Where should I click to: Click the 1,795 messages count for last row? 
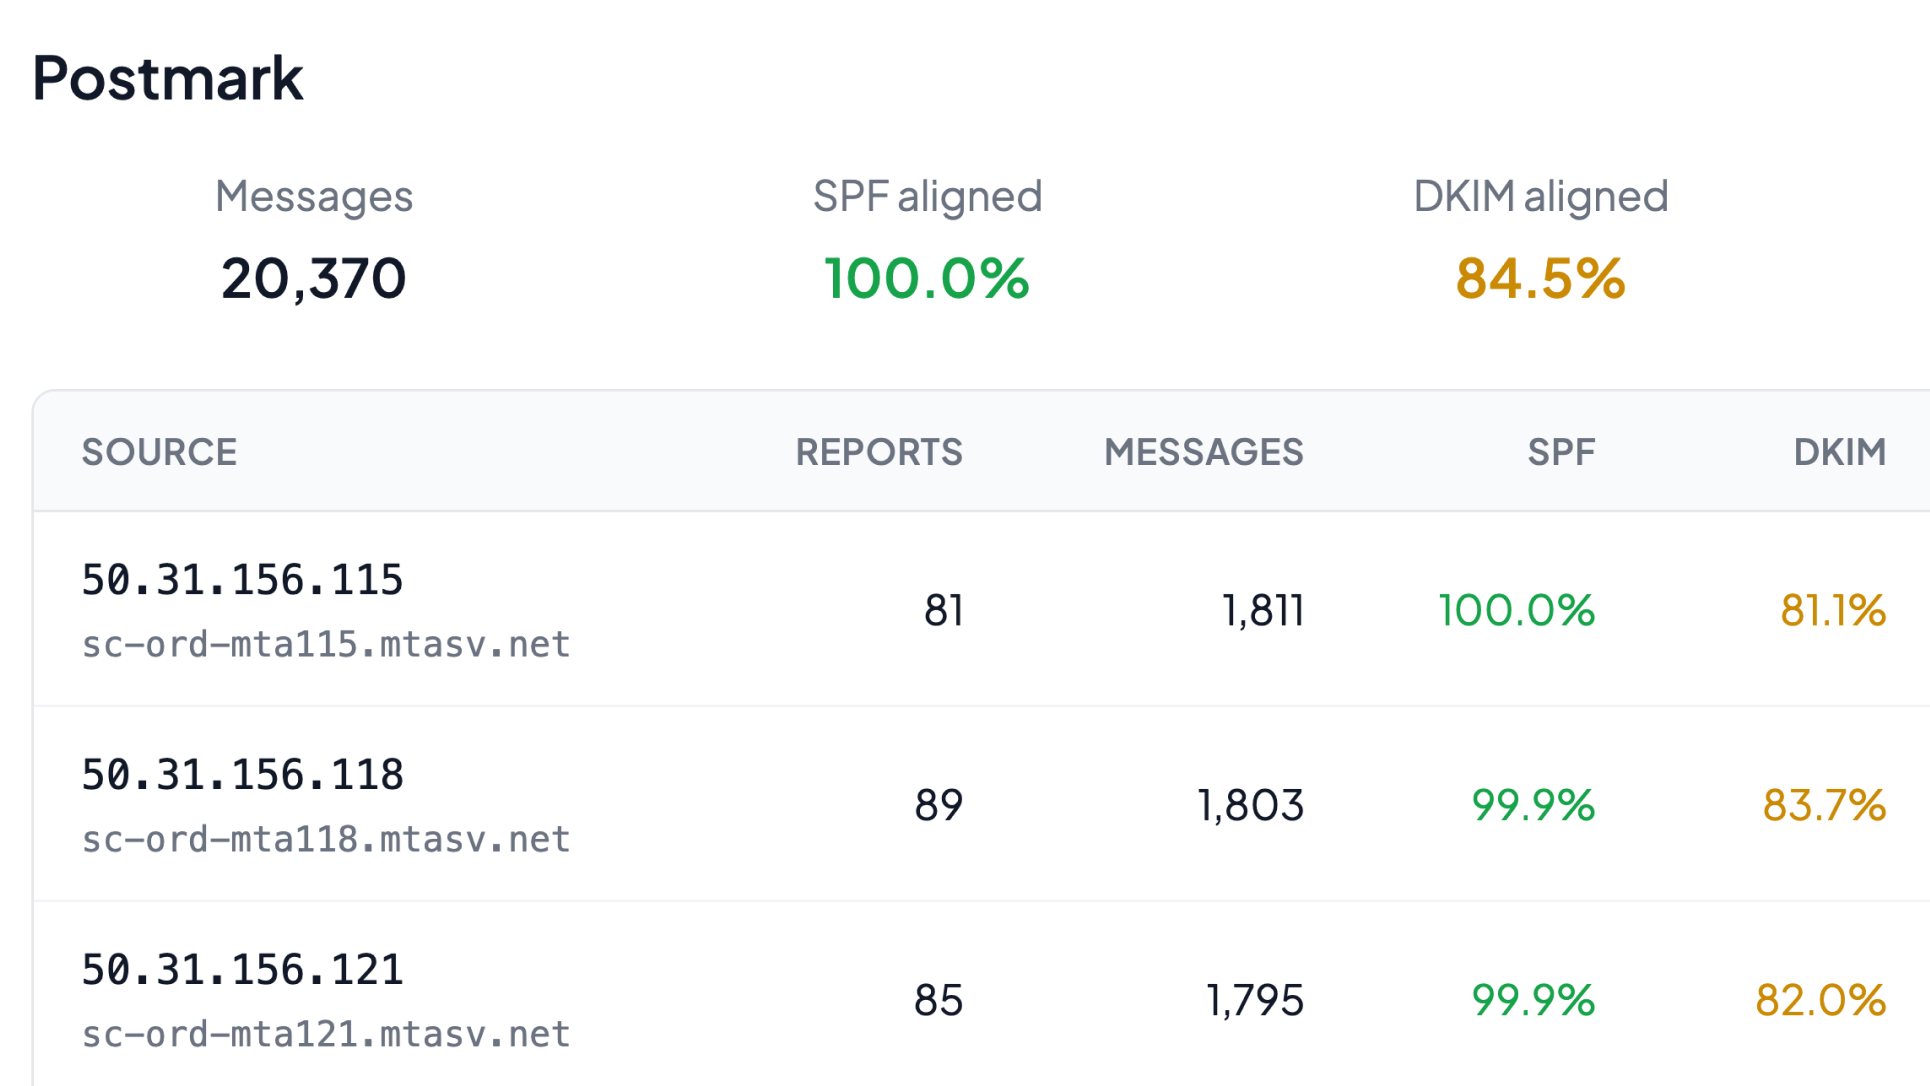pos(1253,999)
